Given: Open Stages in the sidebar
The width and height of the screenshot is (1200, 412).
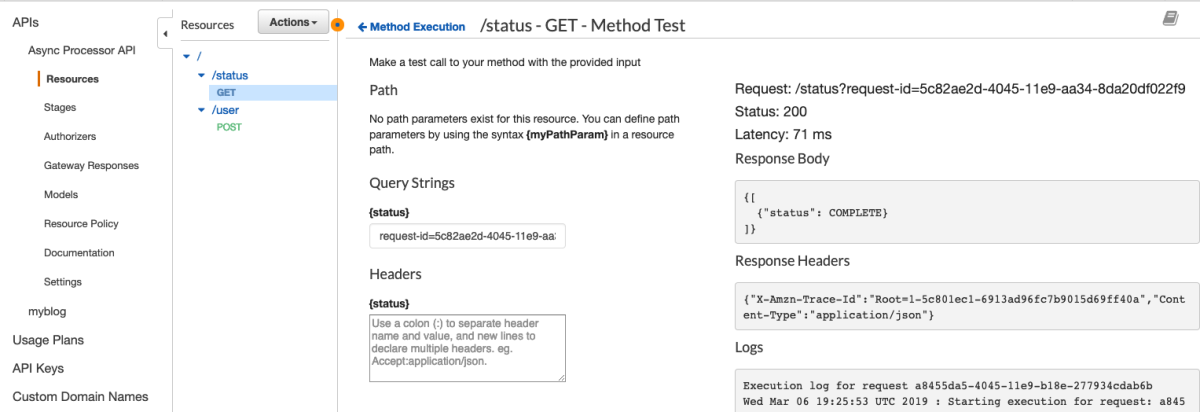Looking at the screenshot, I should [60, 107].
